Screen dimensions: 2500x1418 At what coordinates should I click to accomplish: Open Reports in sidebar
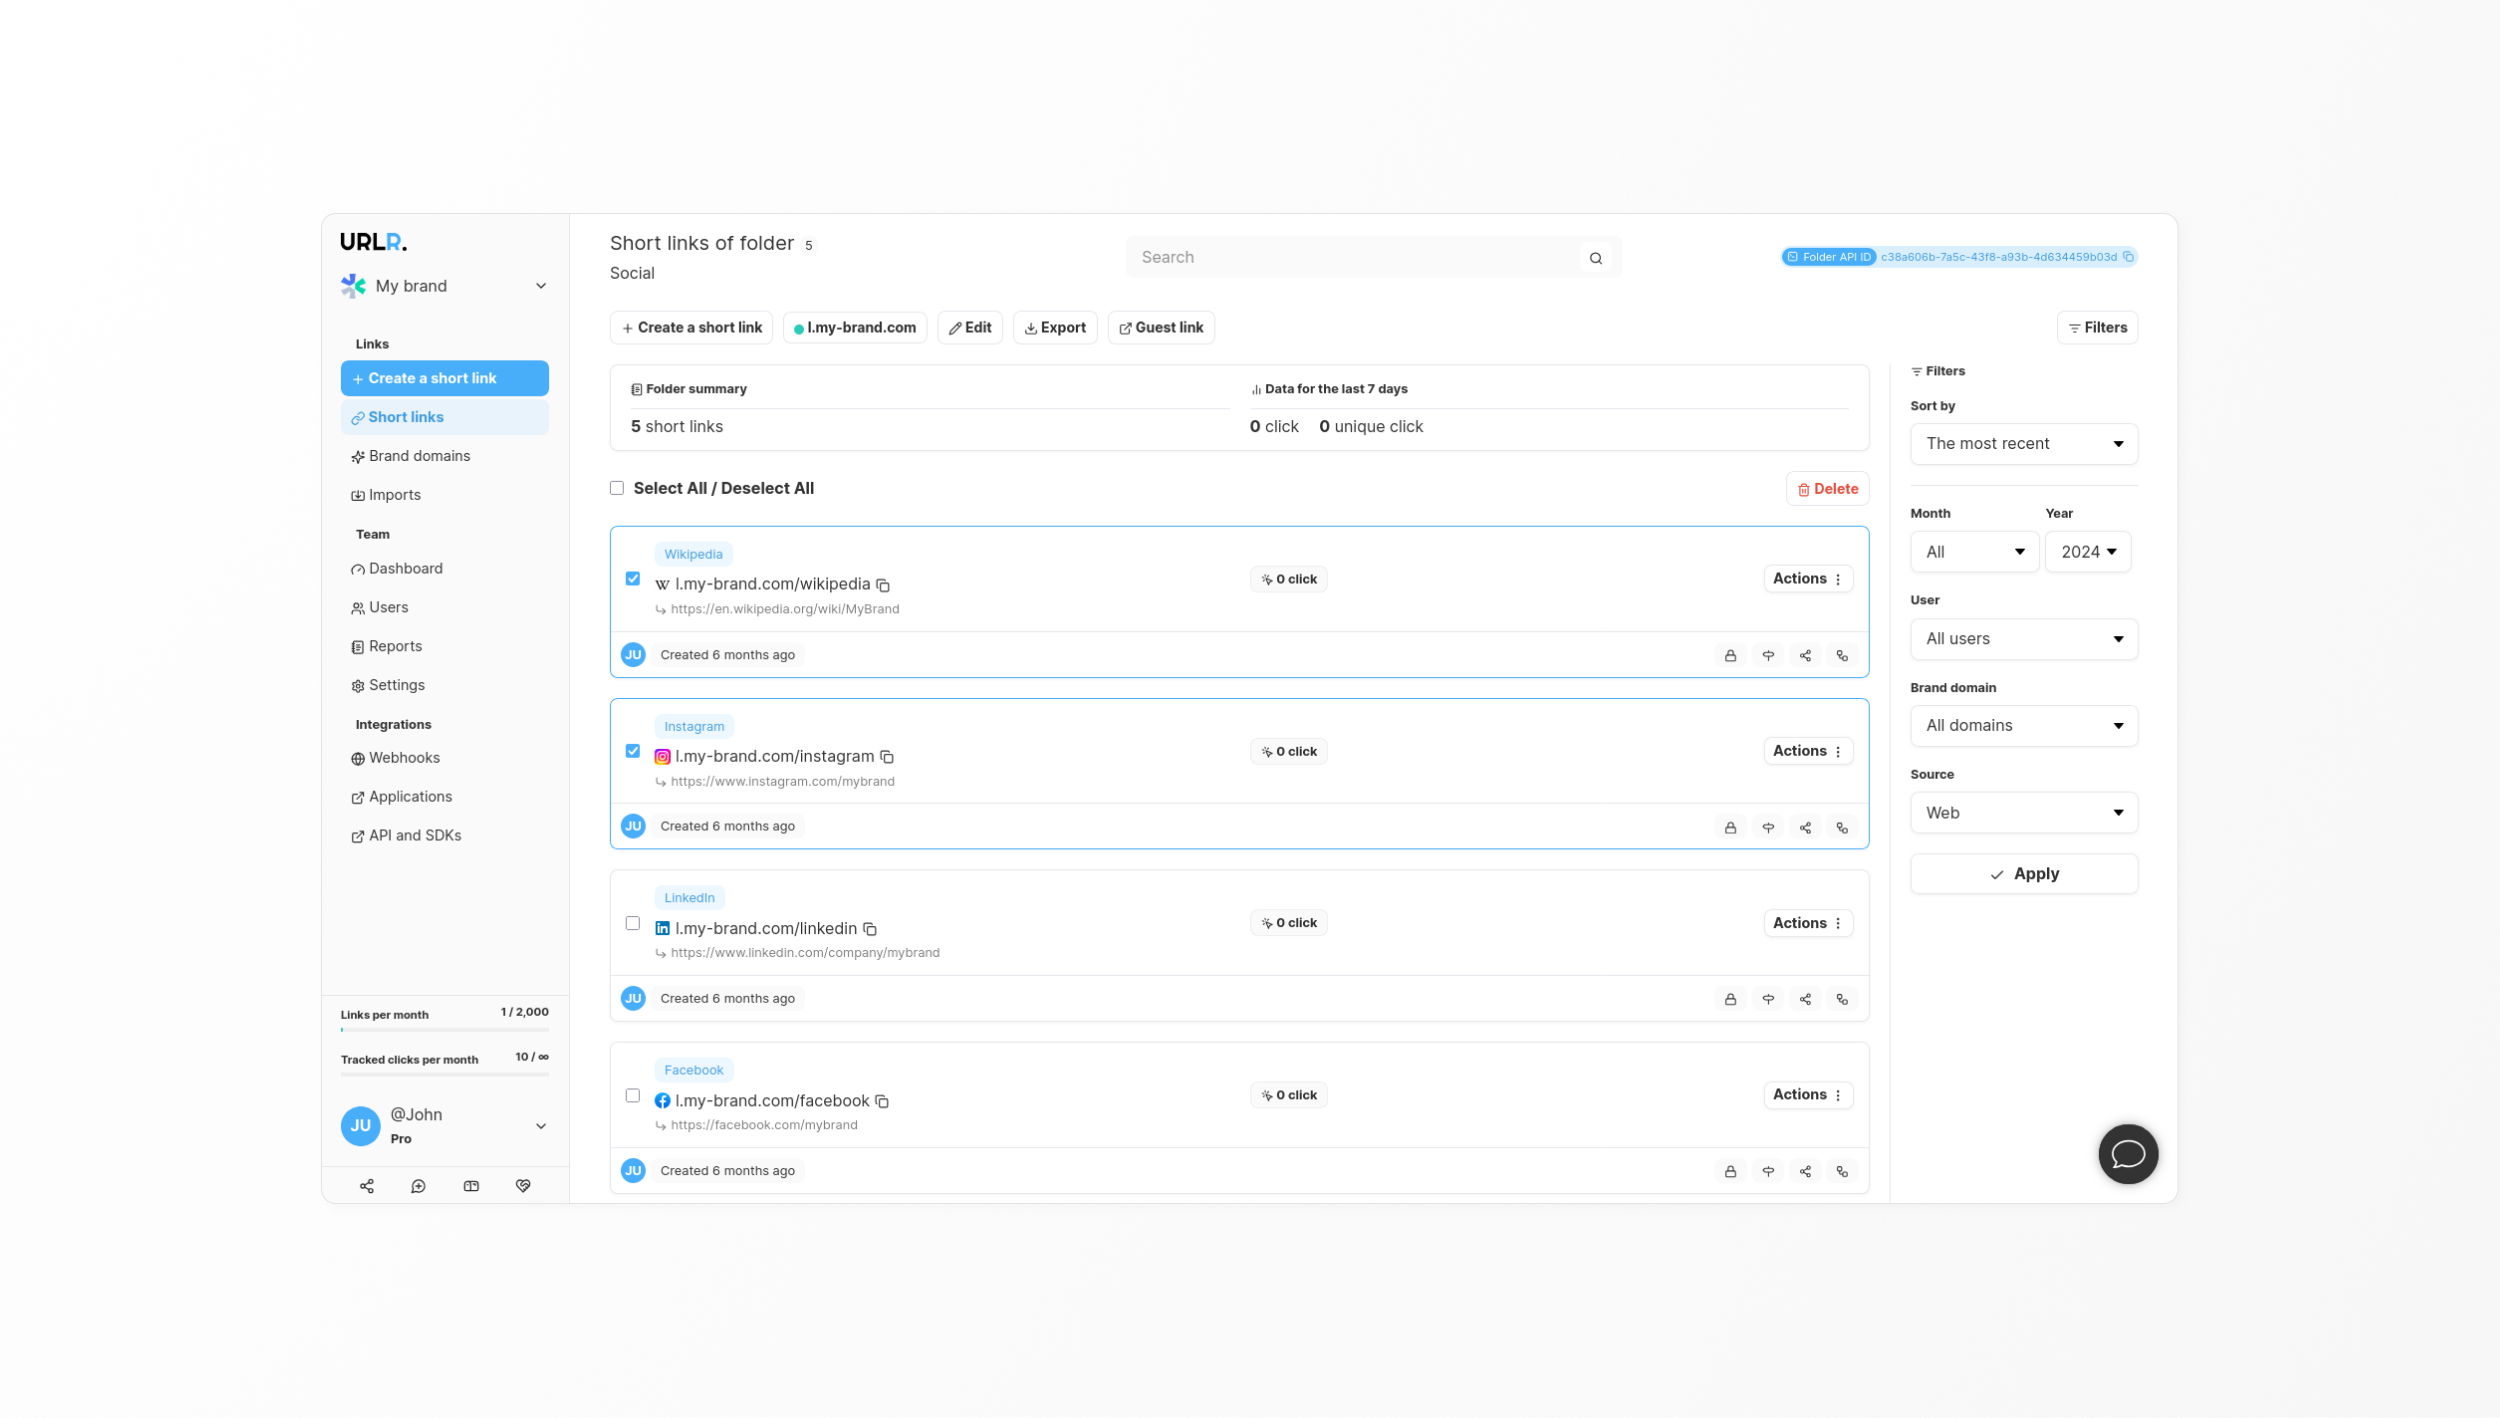tap(444, 646)
